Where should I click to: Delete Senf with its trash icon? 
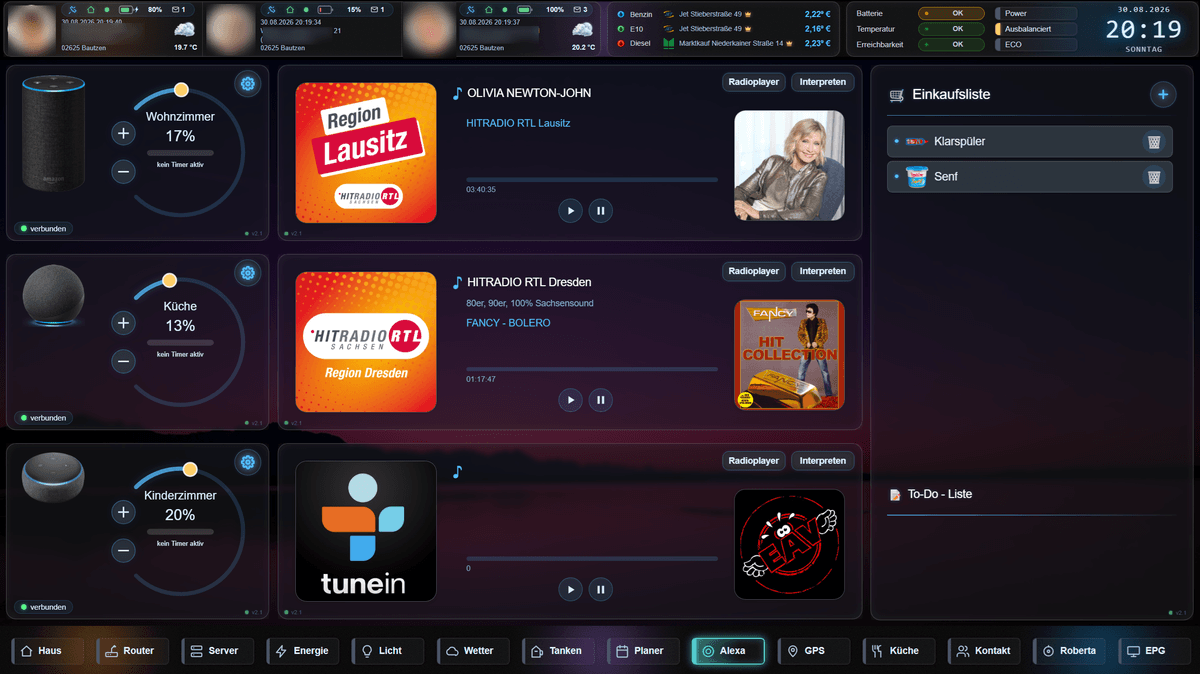tap(1154, 177)
